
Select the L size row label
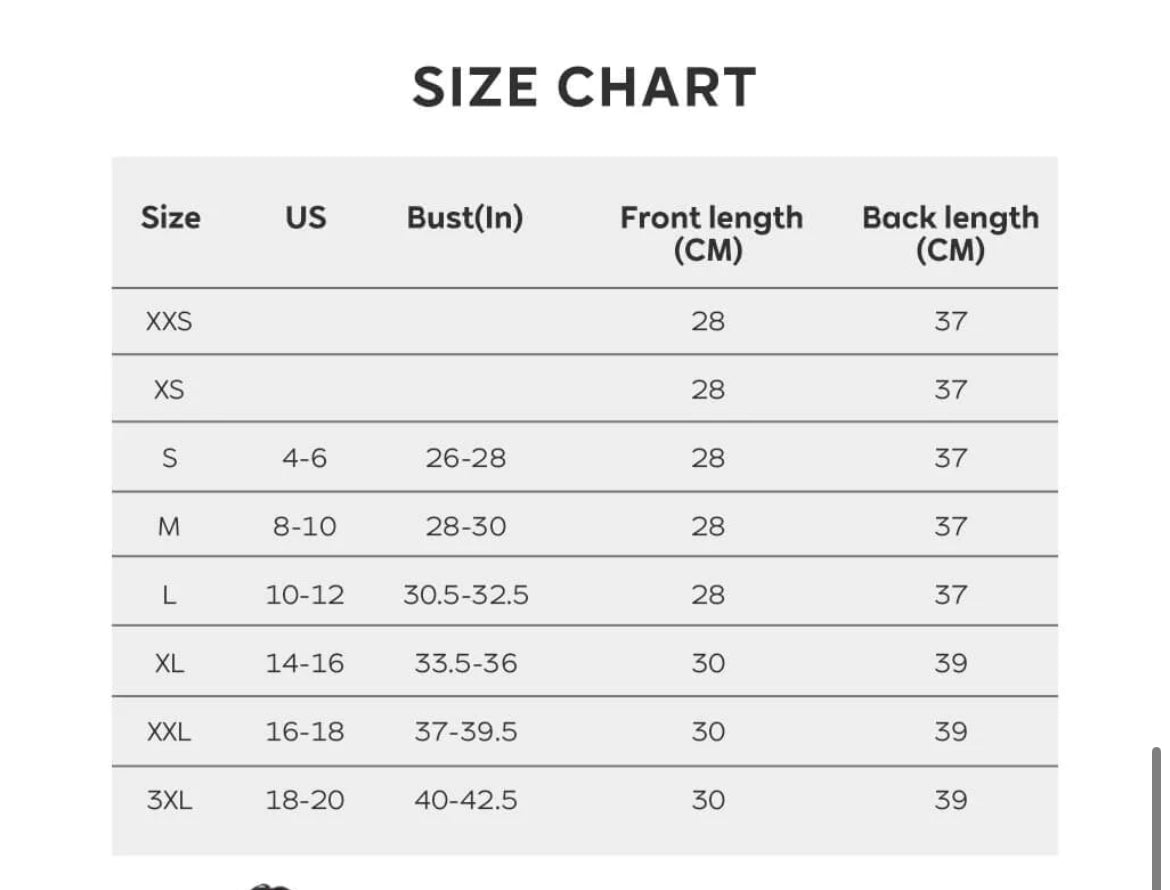click(x=169, y=595)
